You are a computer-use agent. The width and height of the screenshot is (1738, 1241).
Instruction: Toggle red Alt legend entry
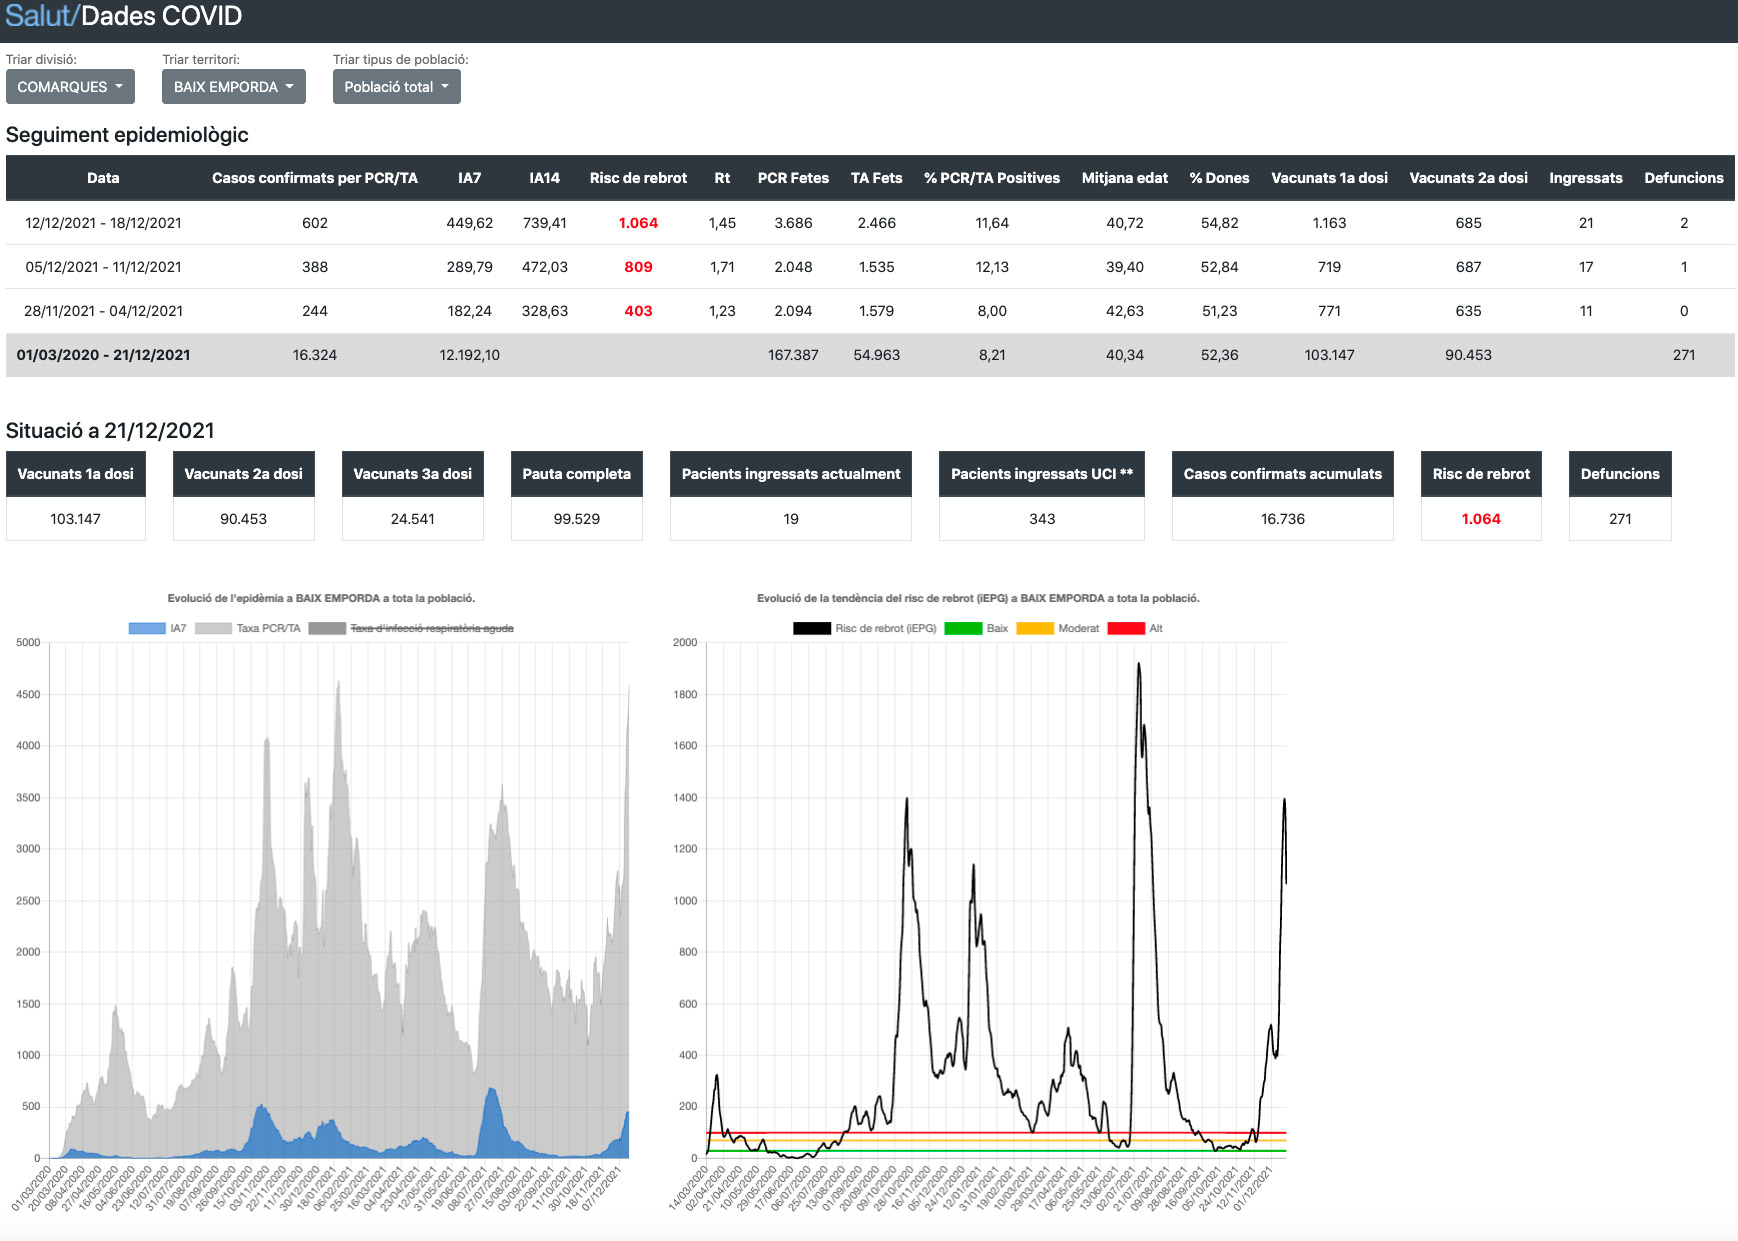(x=1136, y=628)
